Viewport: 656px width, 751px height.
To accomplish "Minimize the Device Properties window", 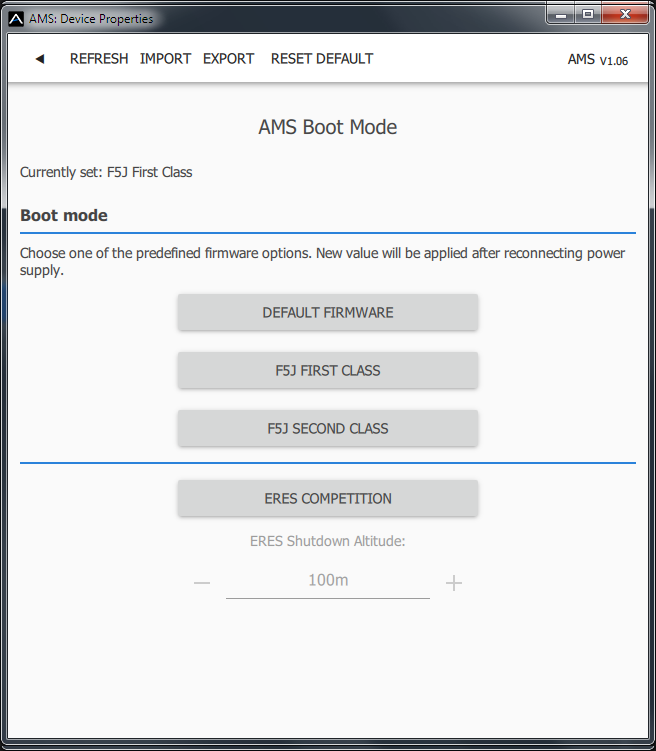I will [x=561, y=14].
